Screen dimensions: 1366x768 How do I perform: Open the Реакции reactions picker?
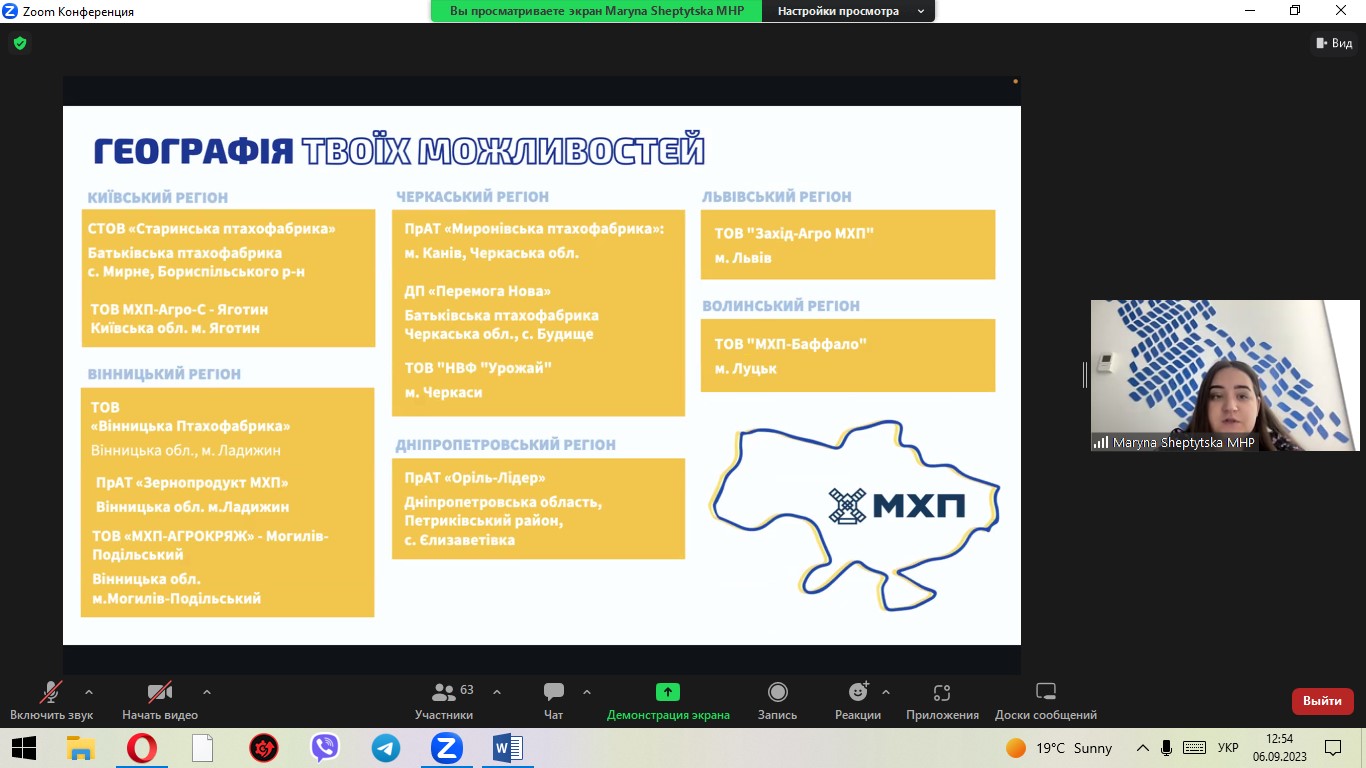[858, 700]
